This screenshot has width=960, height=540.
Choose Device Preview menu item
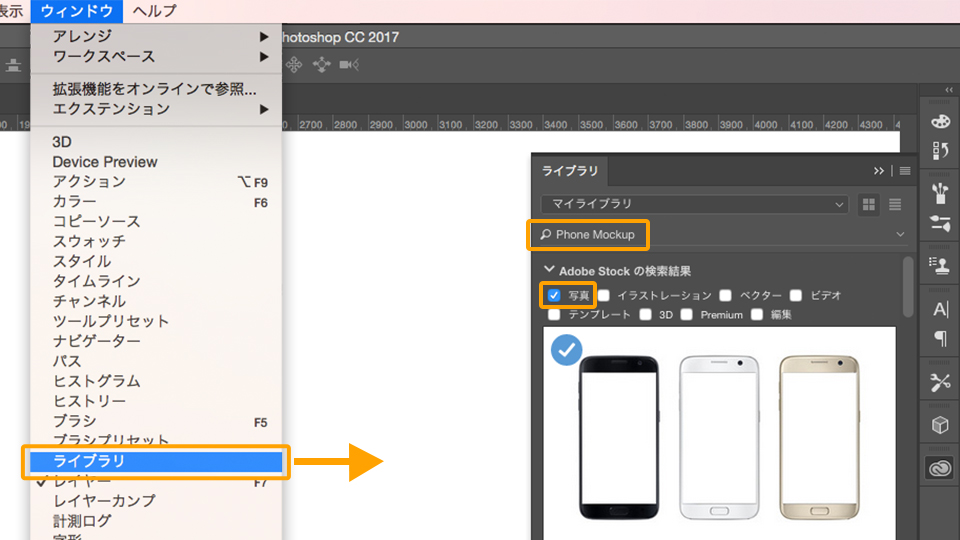click(156, 162)
